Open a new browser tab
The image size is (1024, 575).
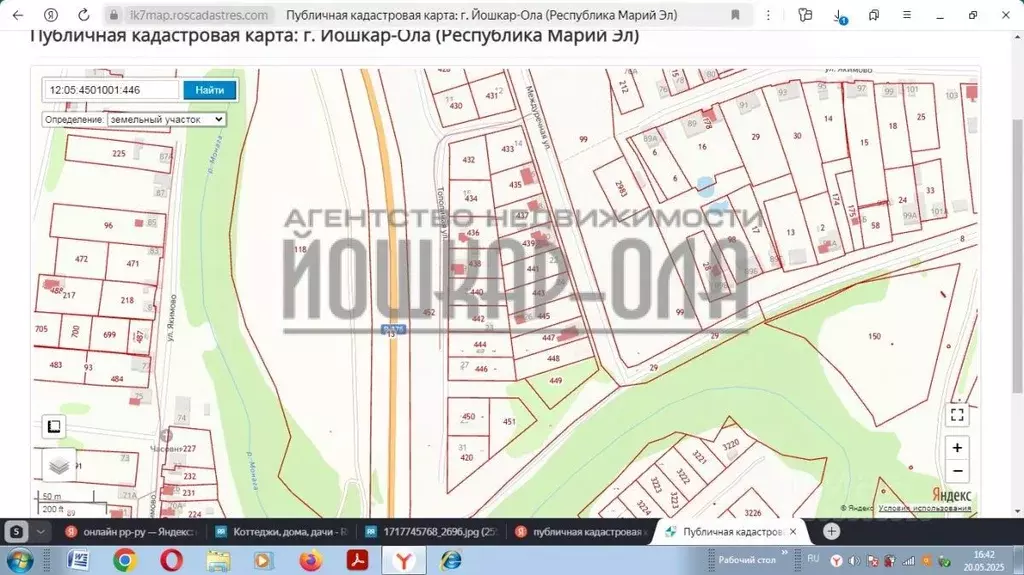tap(831, 532)
